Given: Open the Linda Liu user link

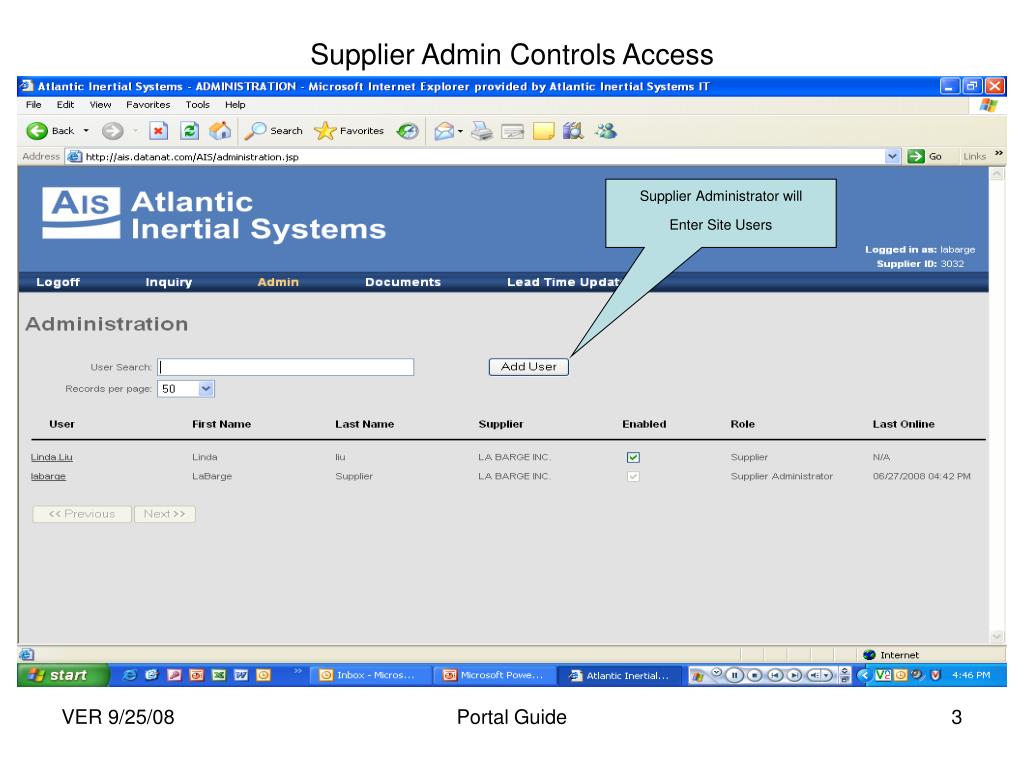Looking at the screenshot, I should click(52, 457).
